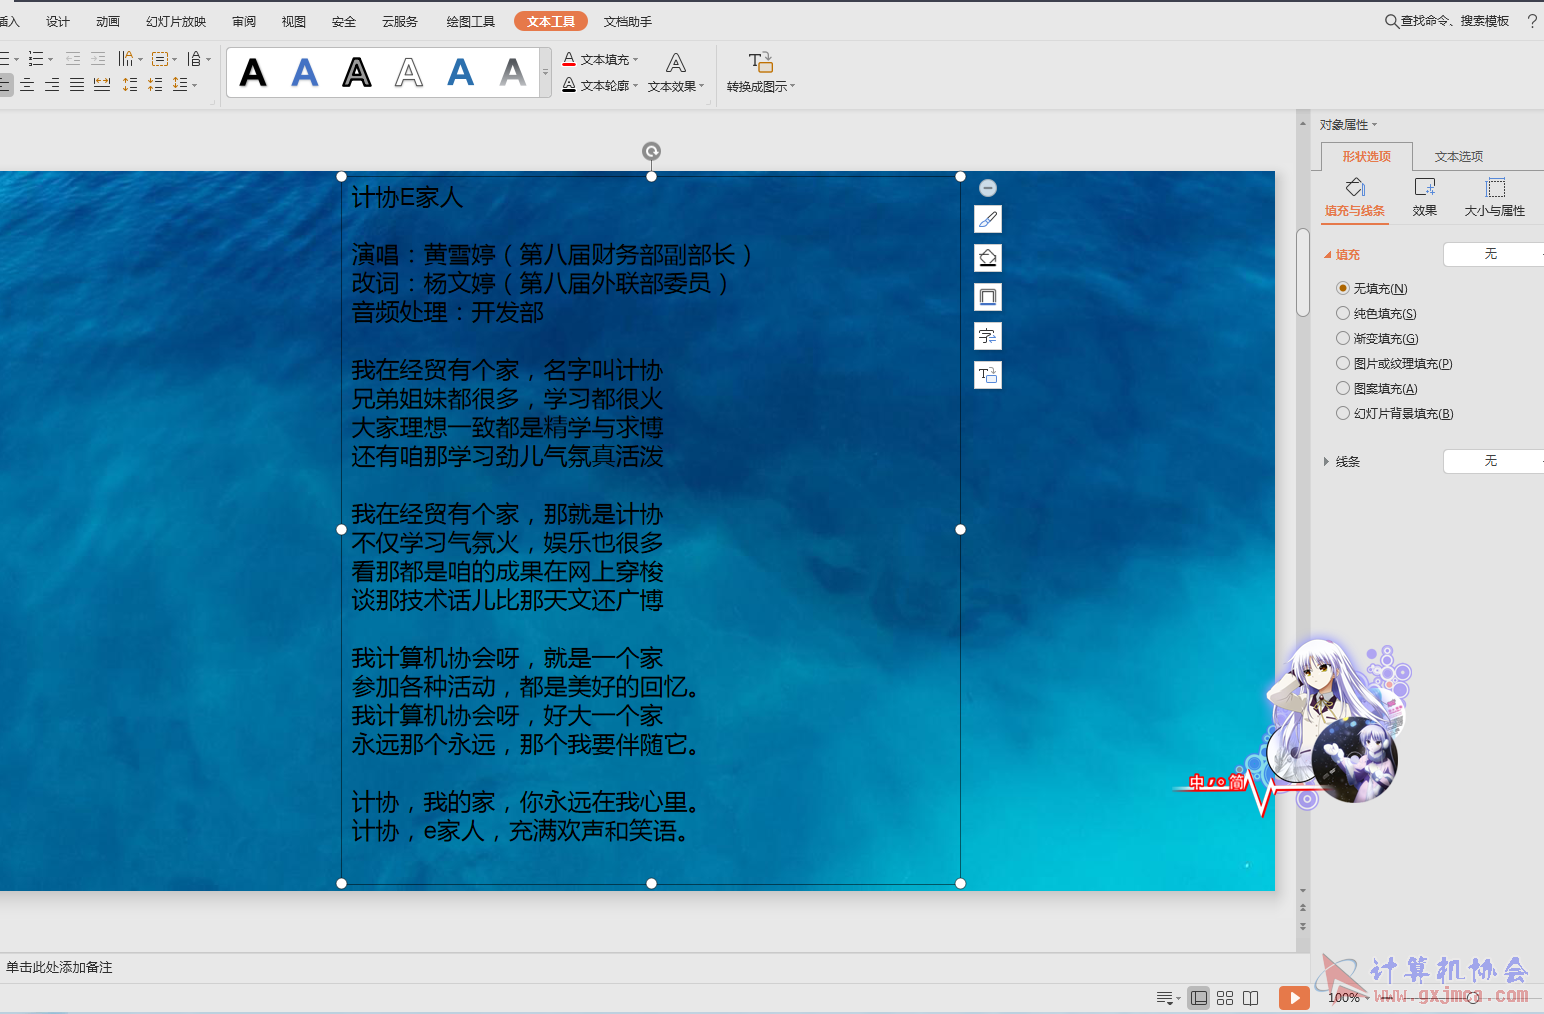Viewport: 1544px width, 1014px height.
Task: Open the 动画 (Animation) menu tab
Action: (x=108, y=21)
